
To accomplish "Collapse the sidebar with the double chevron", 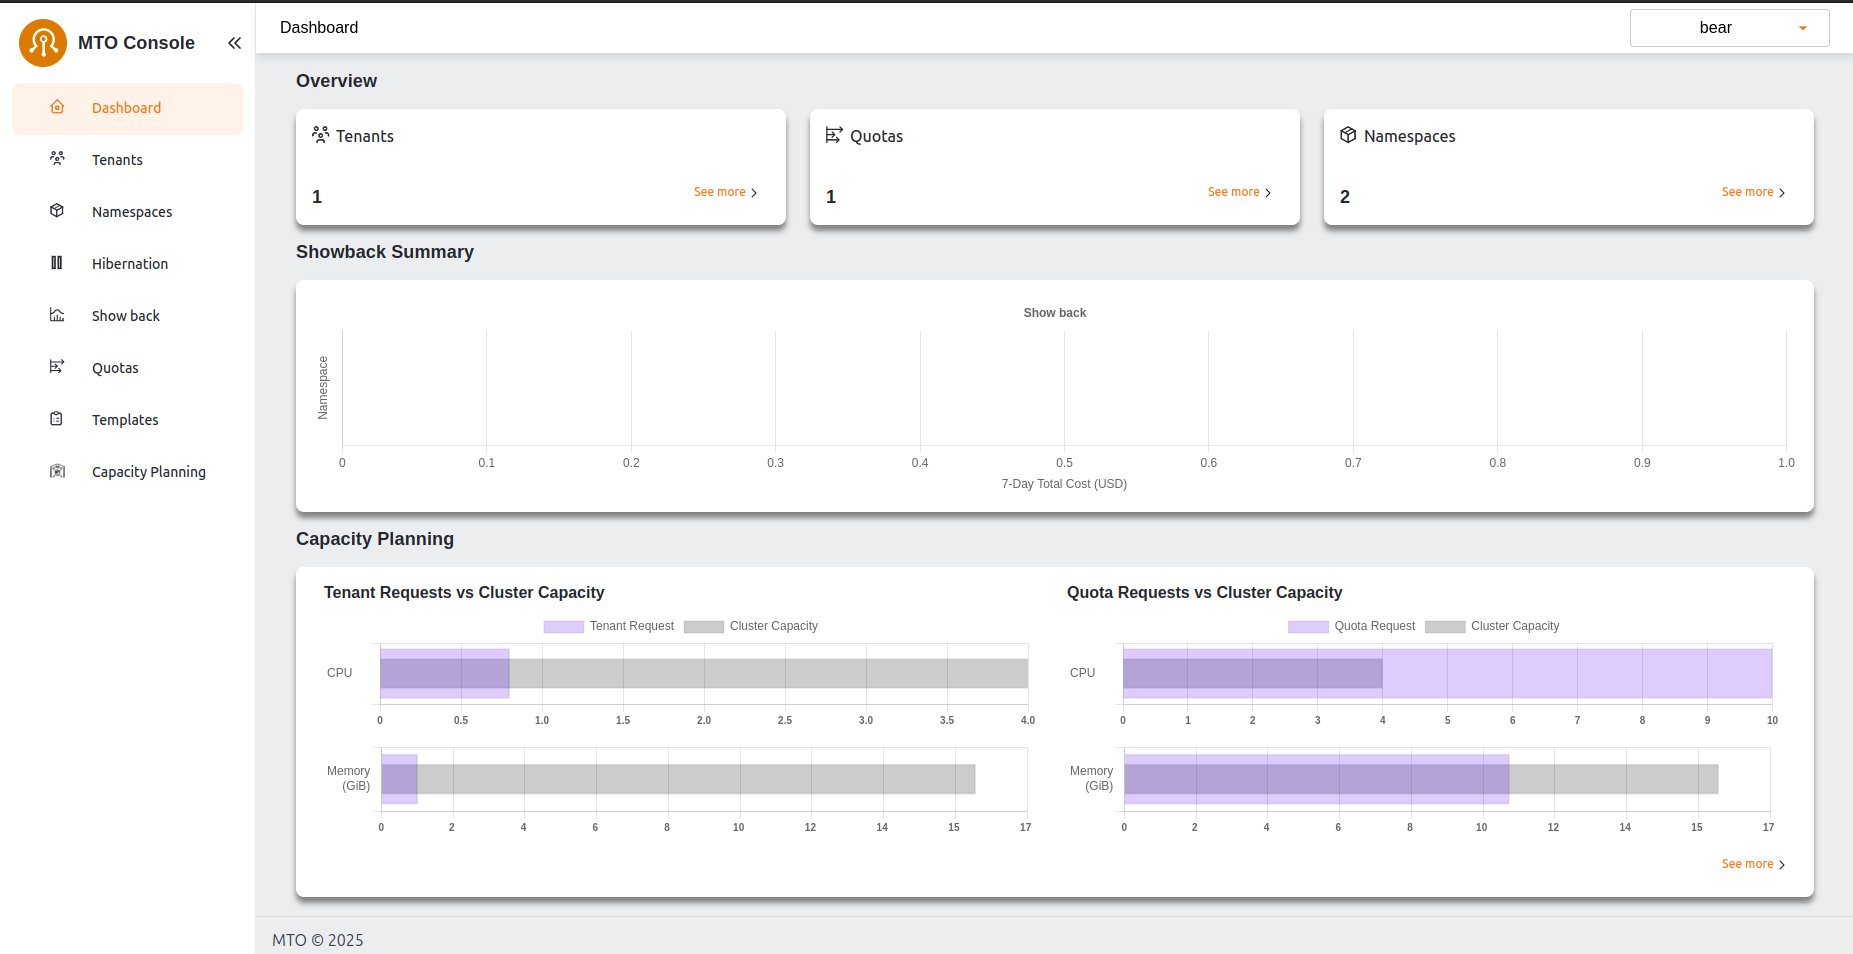I will 235,43.
